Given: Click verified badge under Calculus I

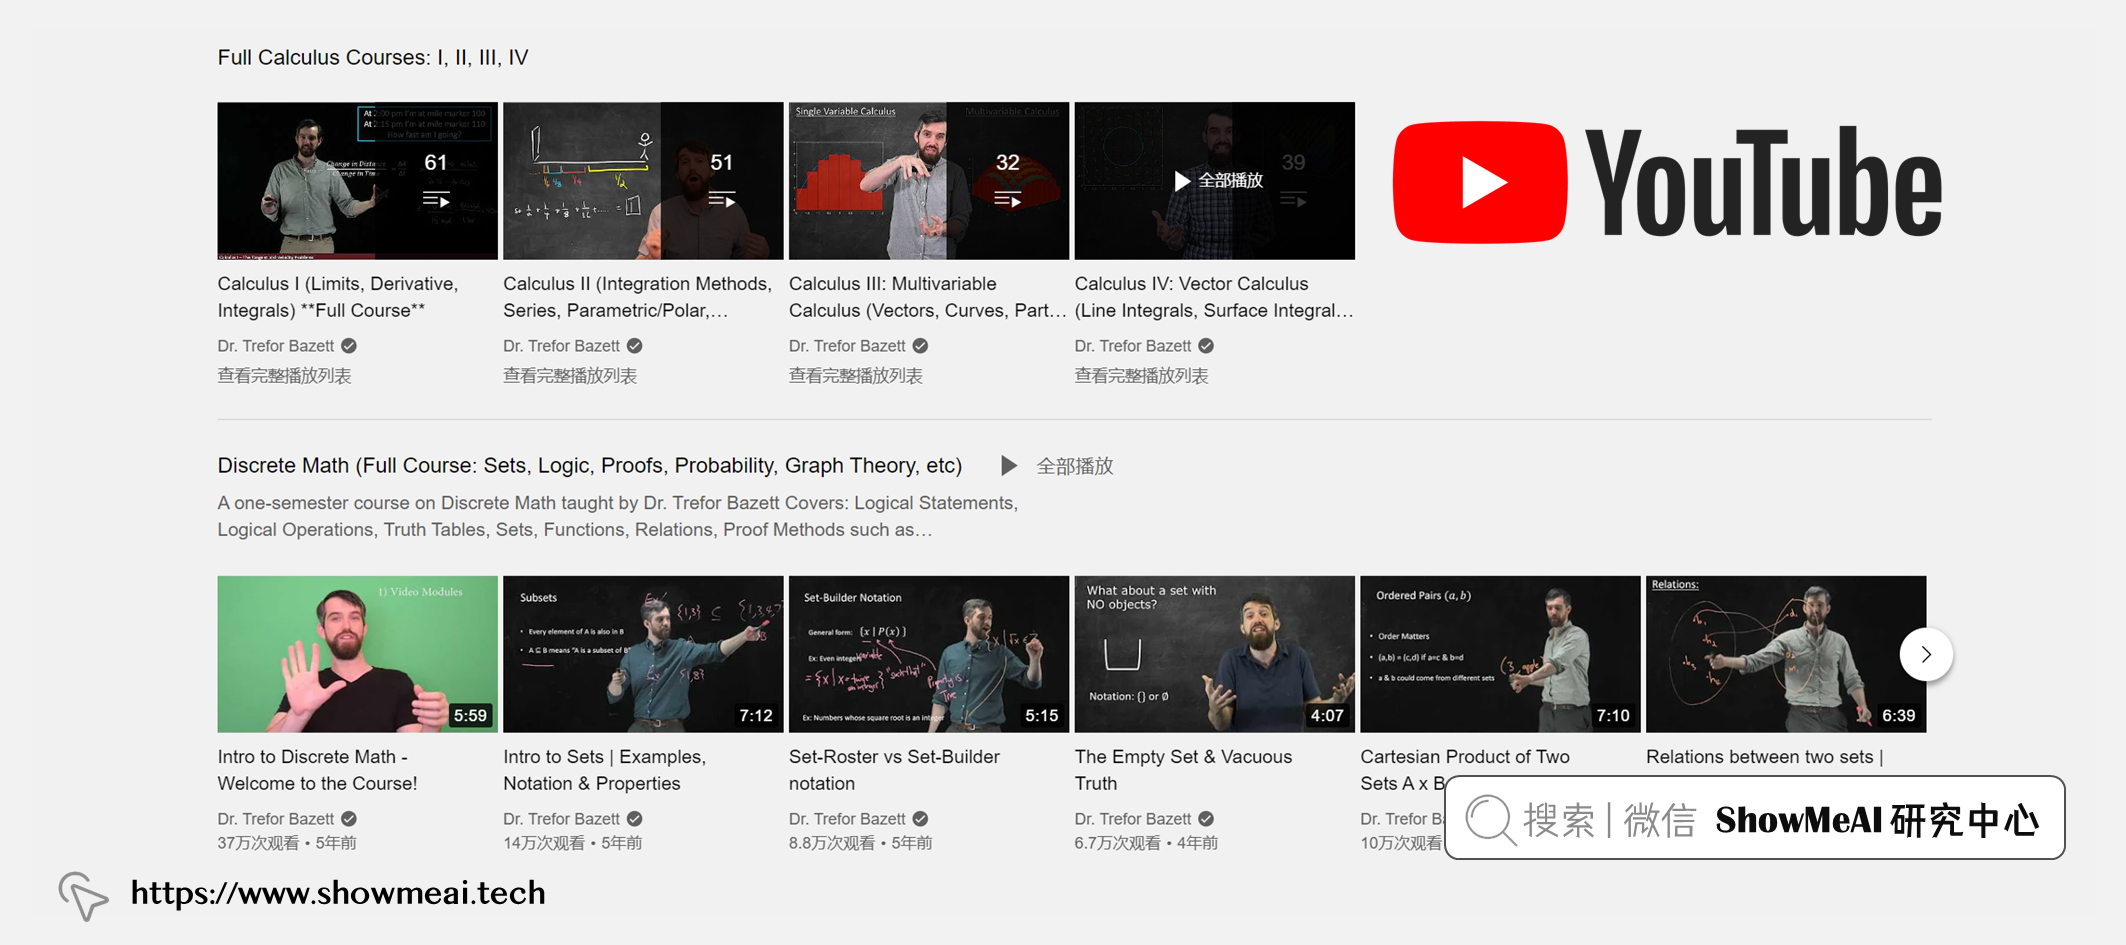Looking at the screenshot, I should pyautogui.click(x=349, y=346).
